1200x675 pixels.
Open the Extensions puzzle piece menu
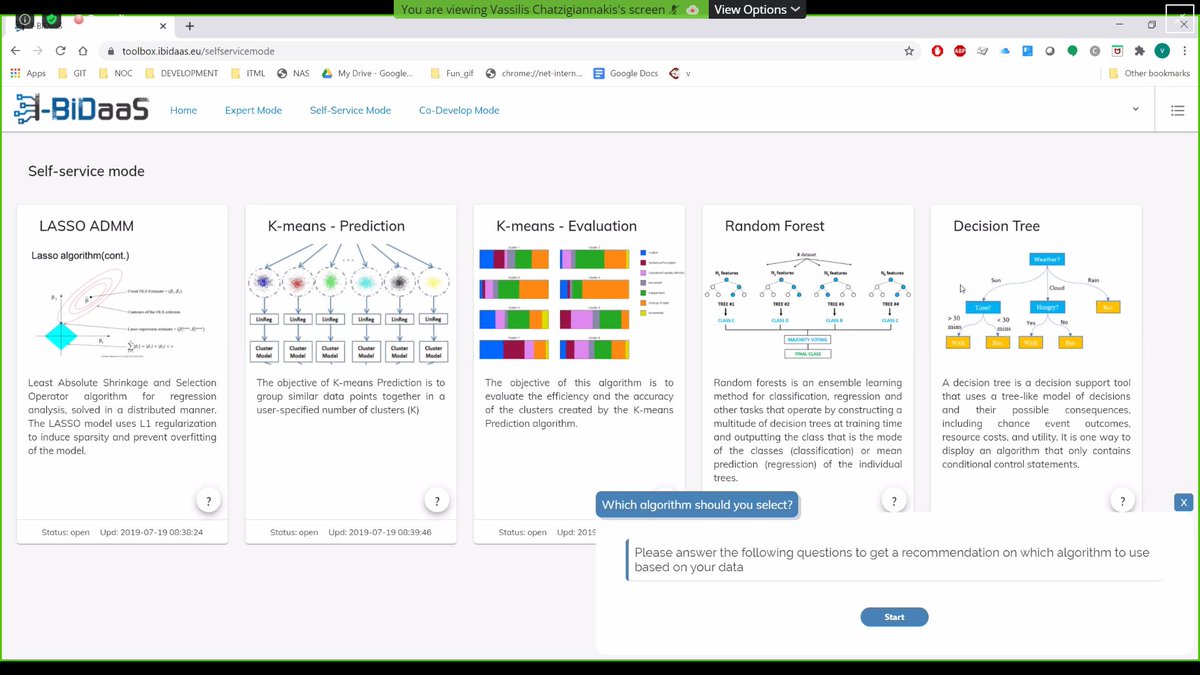(x=1139, y=50)
